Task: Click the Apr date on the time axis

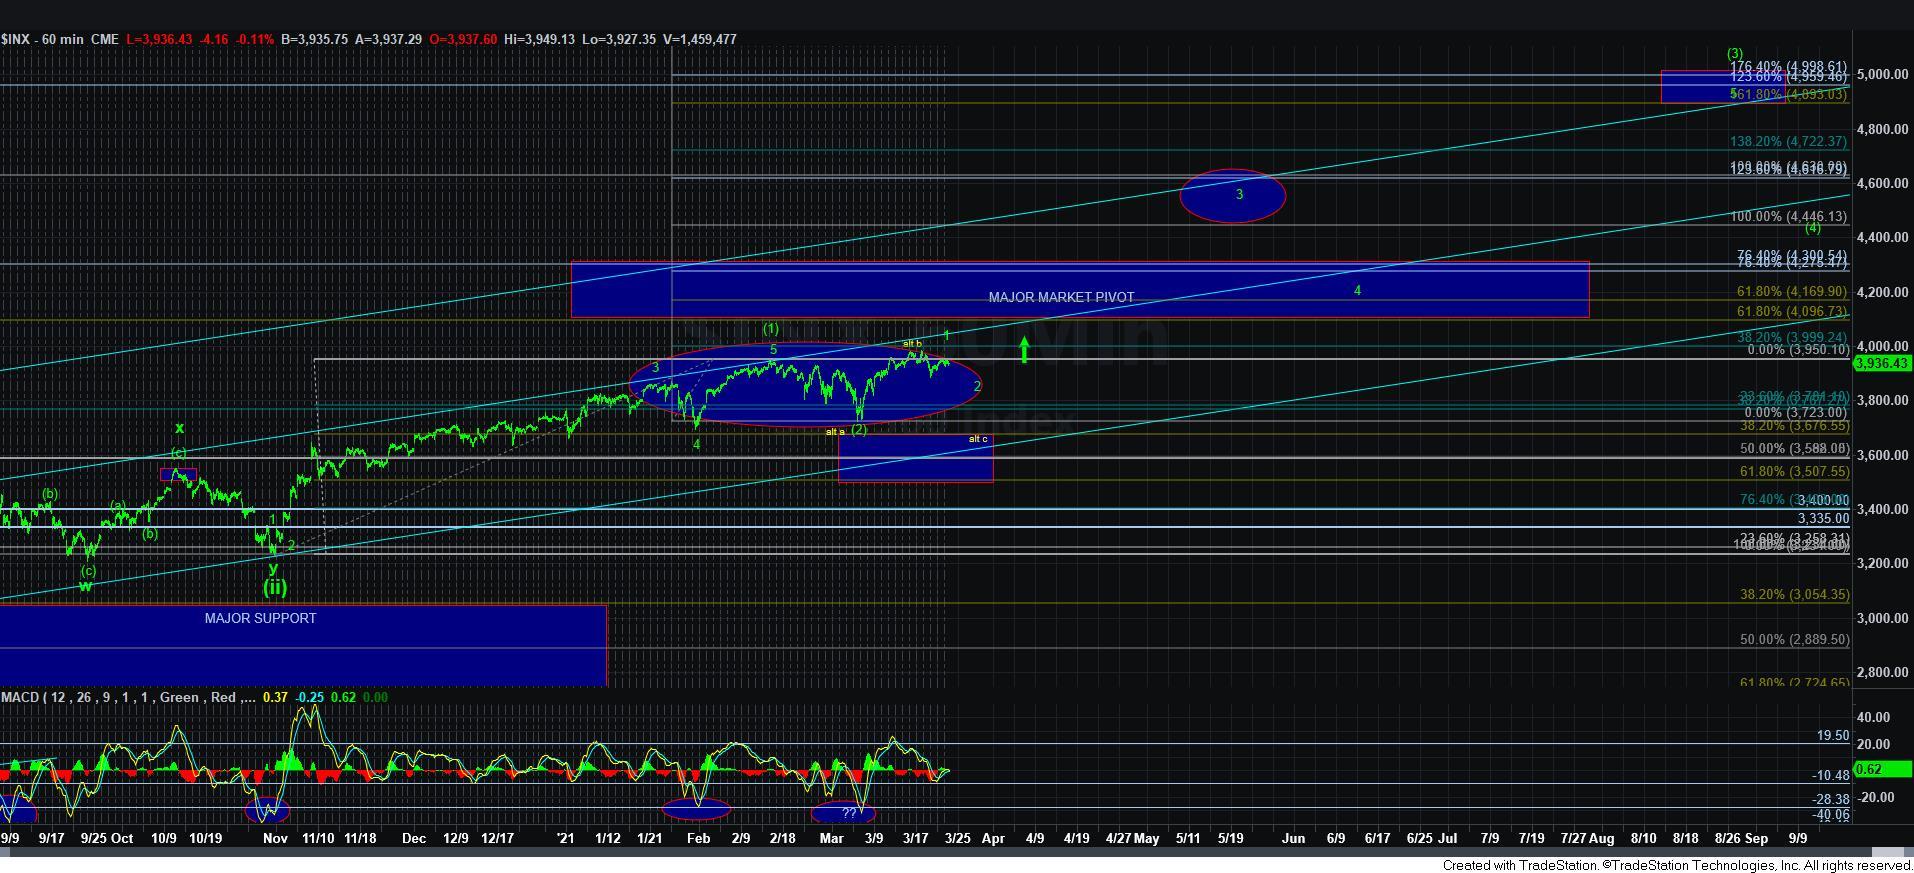Action: 992,838
